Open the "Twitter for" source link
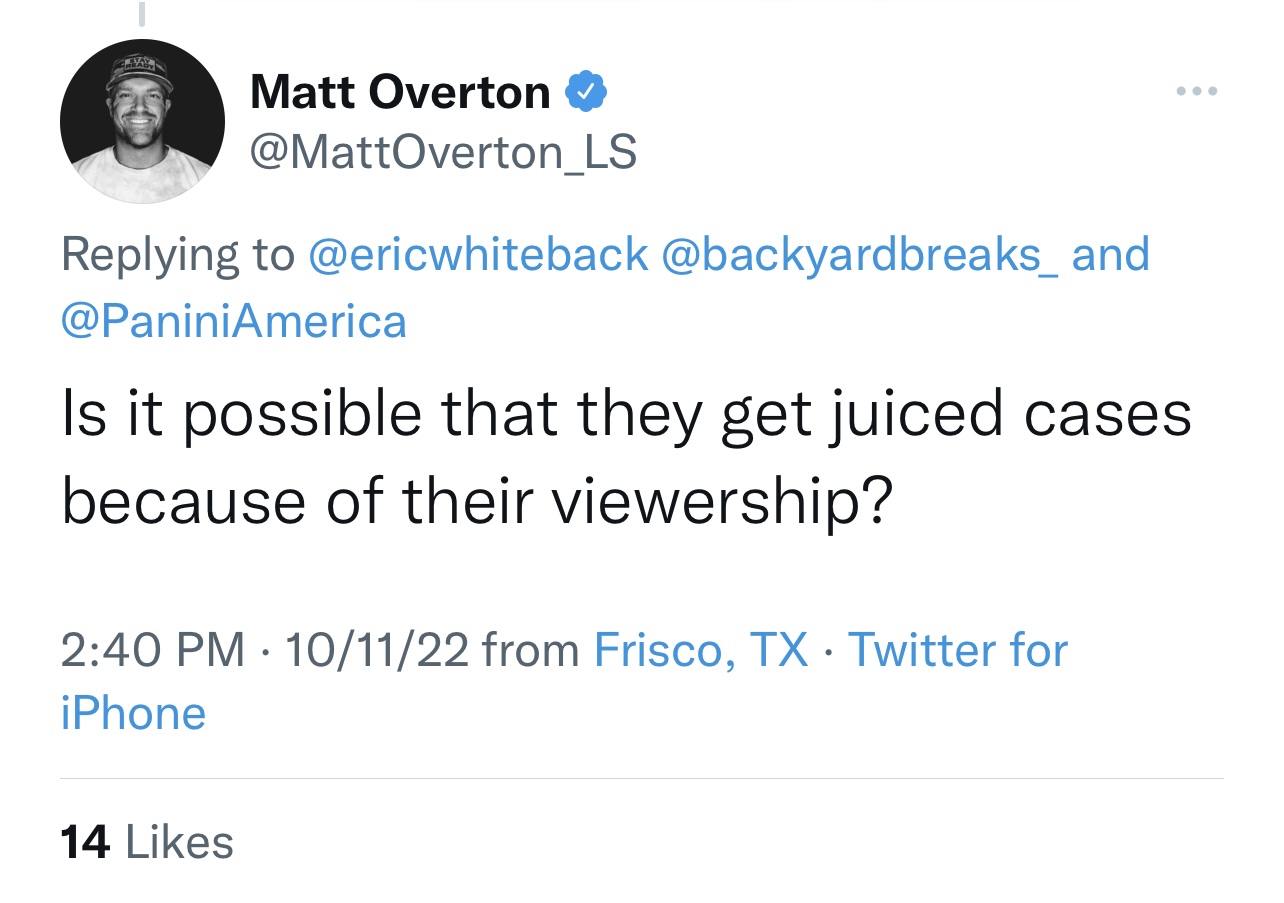 [x=957, y=650]
